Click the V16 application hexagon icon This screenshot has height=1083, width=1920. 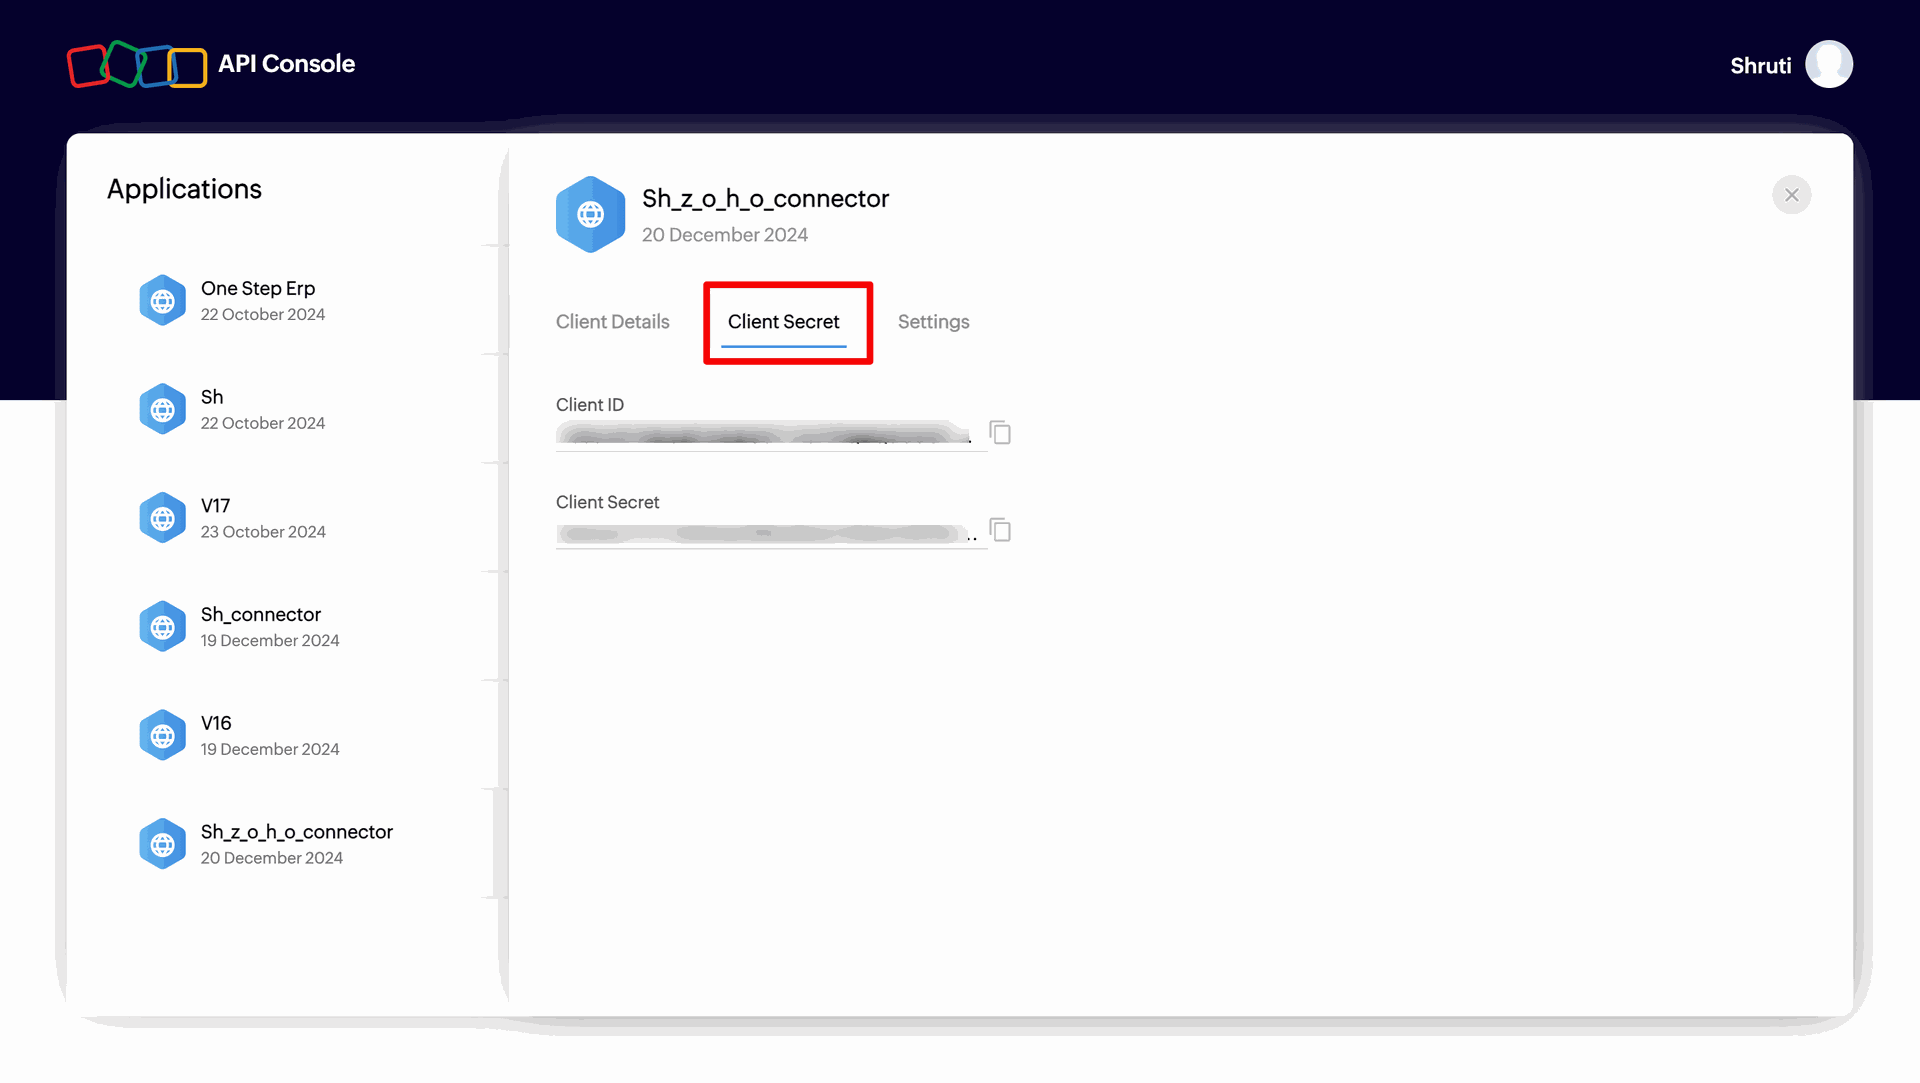click(x=162, y=736)
